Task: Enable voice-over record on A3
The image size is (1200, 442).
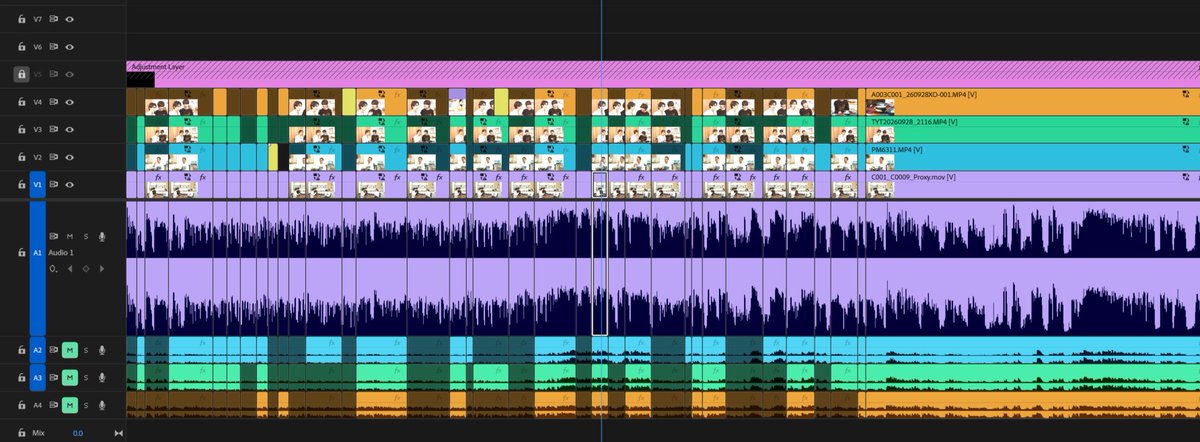Action: 102,378
